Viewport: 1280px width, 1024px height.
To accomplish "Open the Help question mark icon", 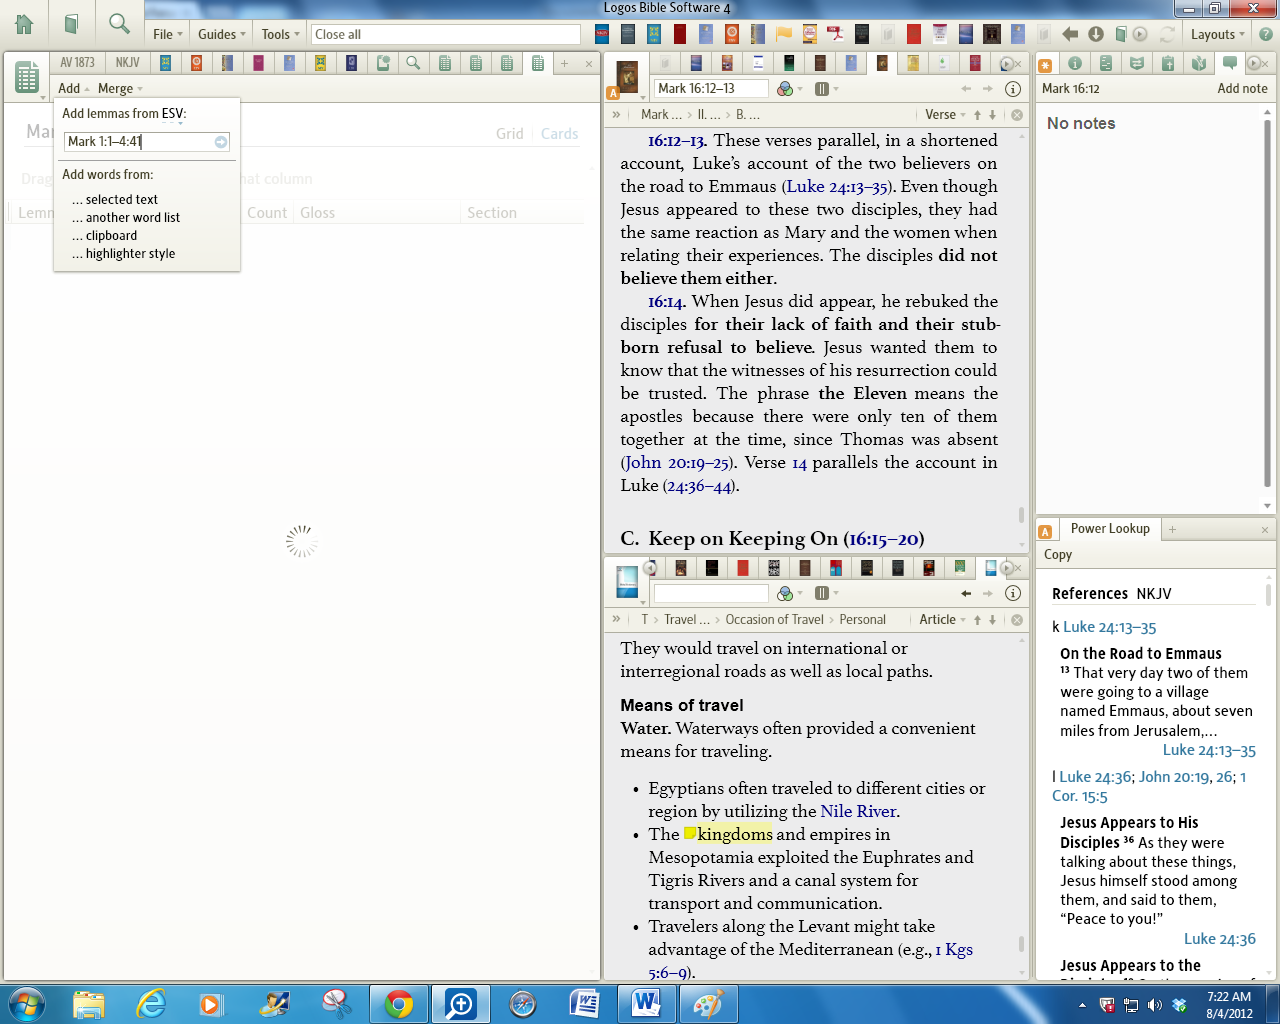I will tap(1265, 34).
